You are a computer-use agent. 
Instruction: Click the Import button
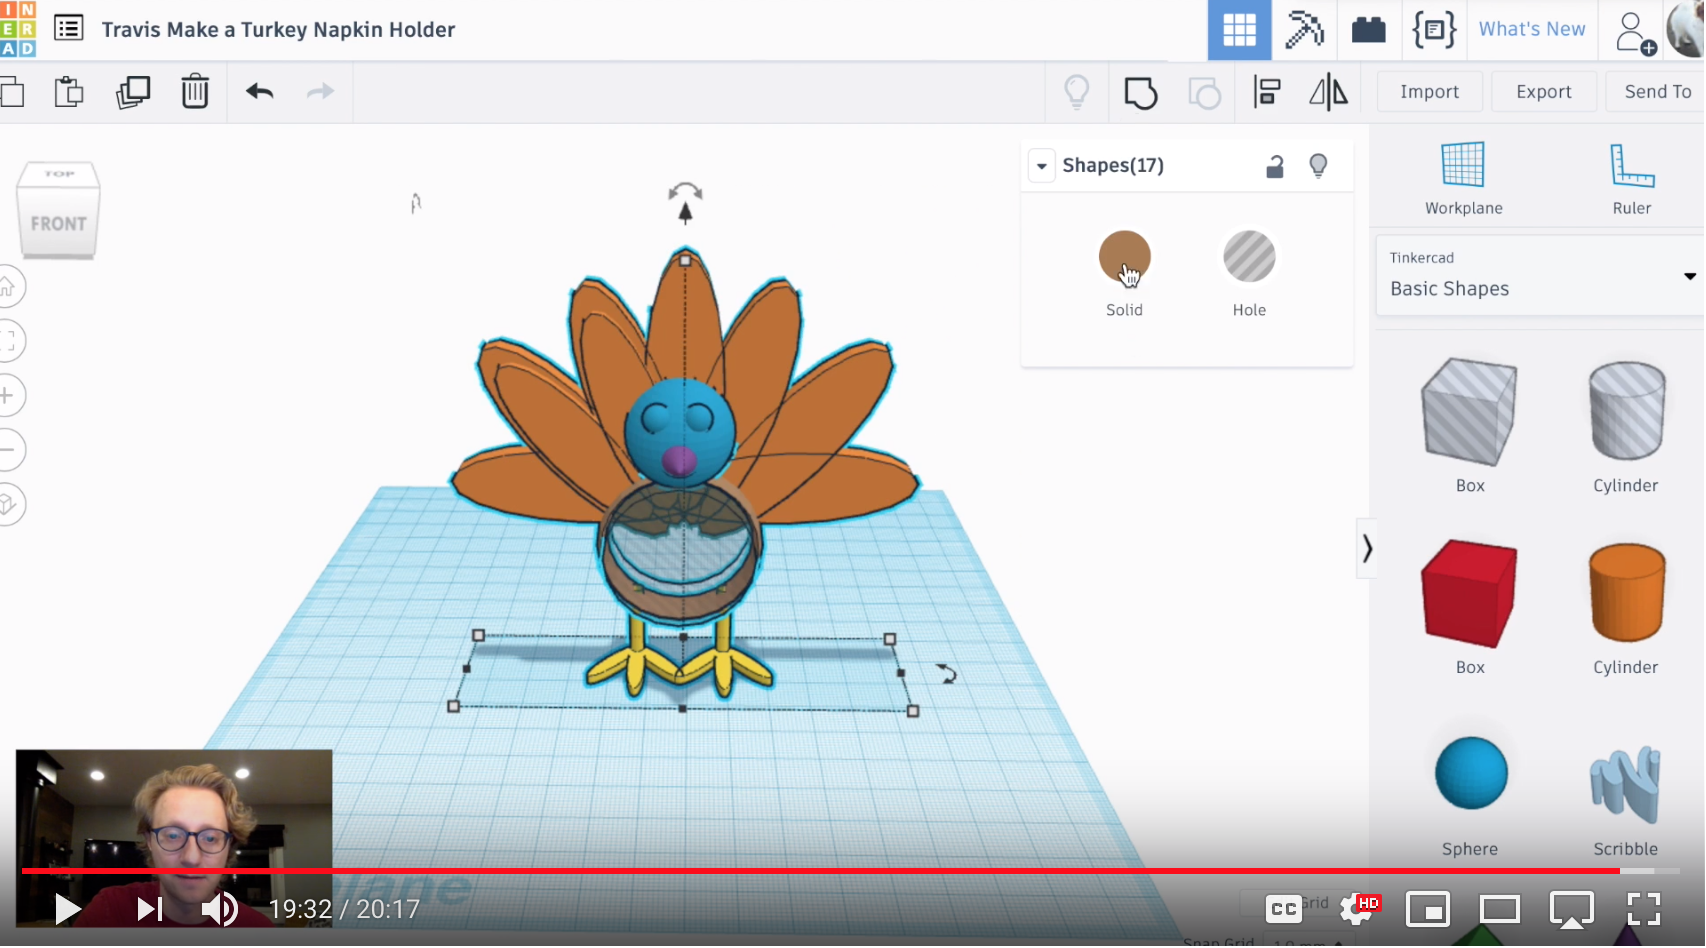[1429, 91]
